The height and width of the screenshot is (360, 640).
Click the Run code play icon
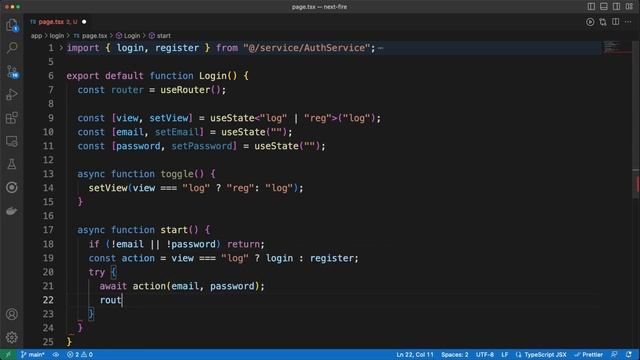pyautogui.click(x=590, y=22)
